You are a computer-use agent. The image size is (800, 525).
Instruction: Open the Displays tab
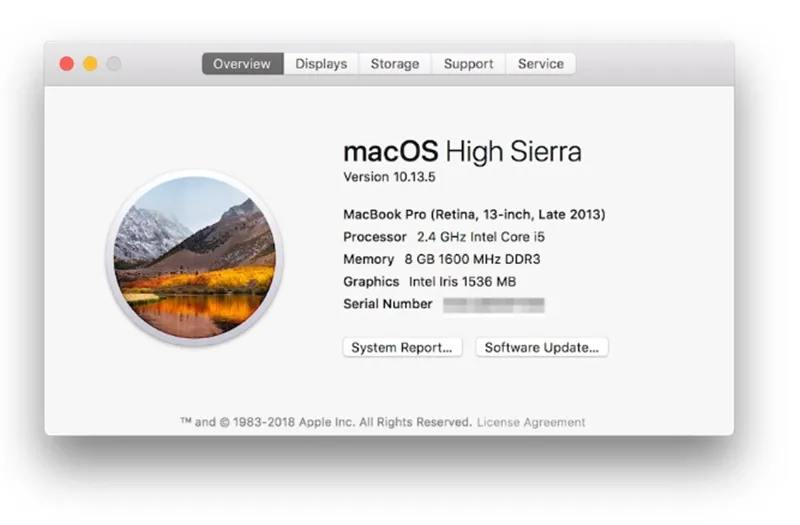321,64
